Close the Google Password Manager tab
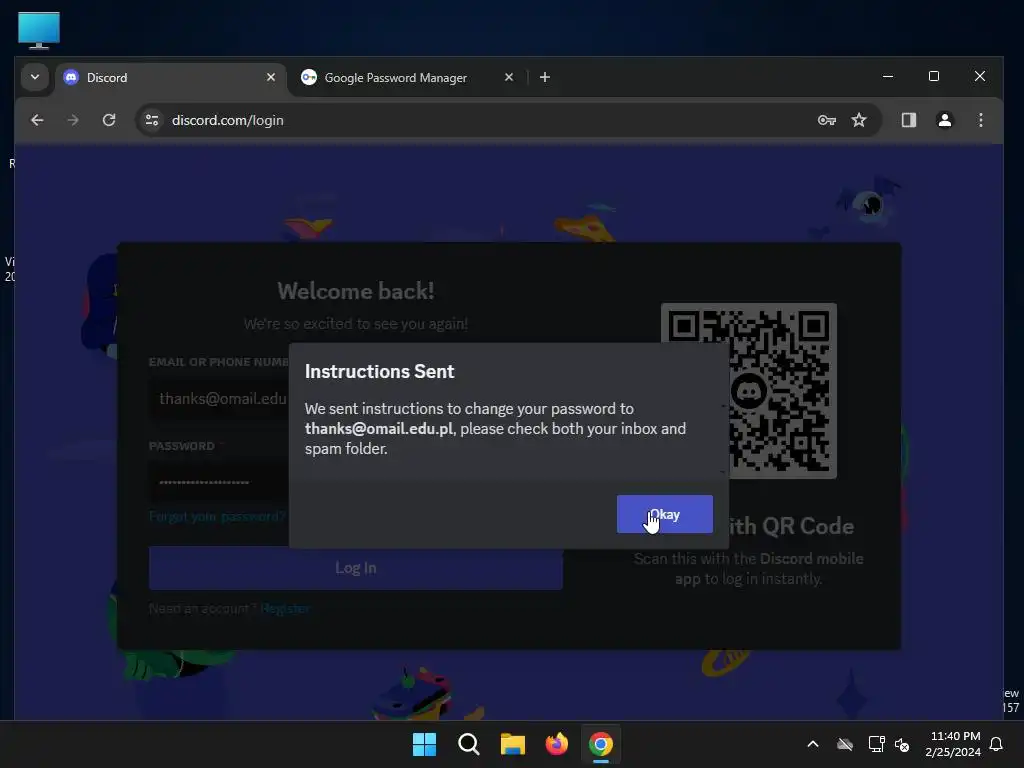 [x=509, y=77]
